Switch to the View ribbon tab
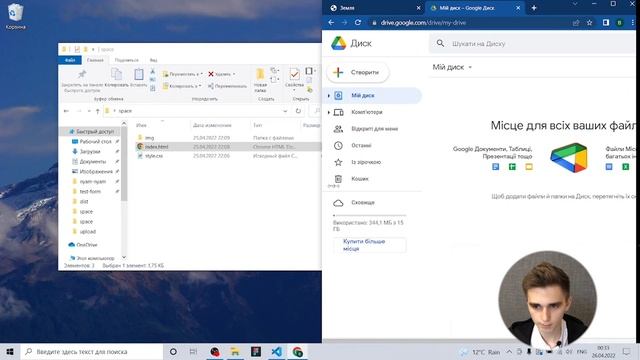 pyautogui.click(x=153, y=60)
